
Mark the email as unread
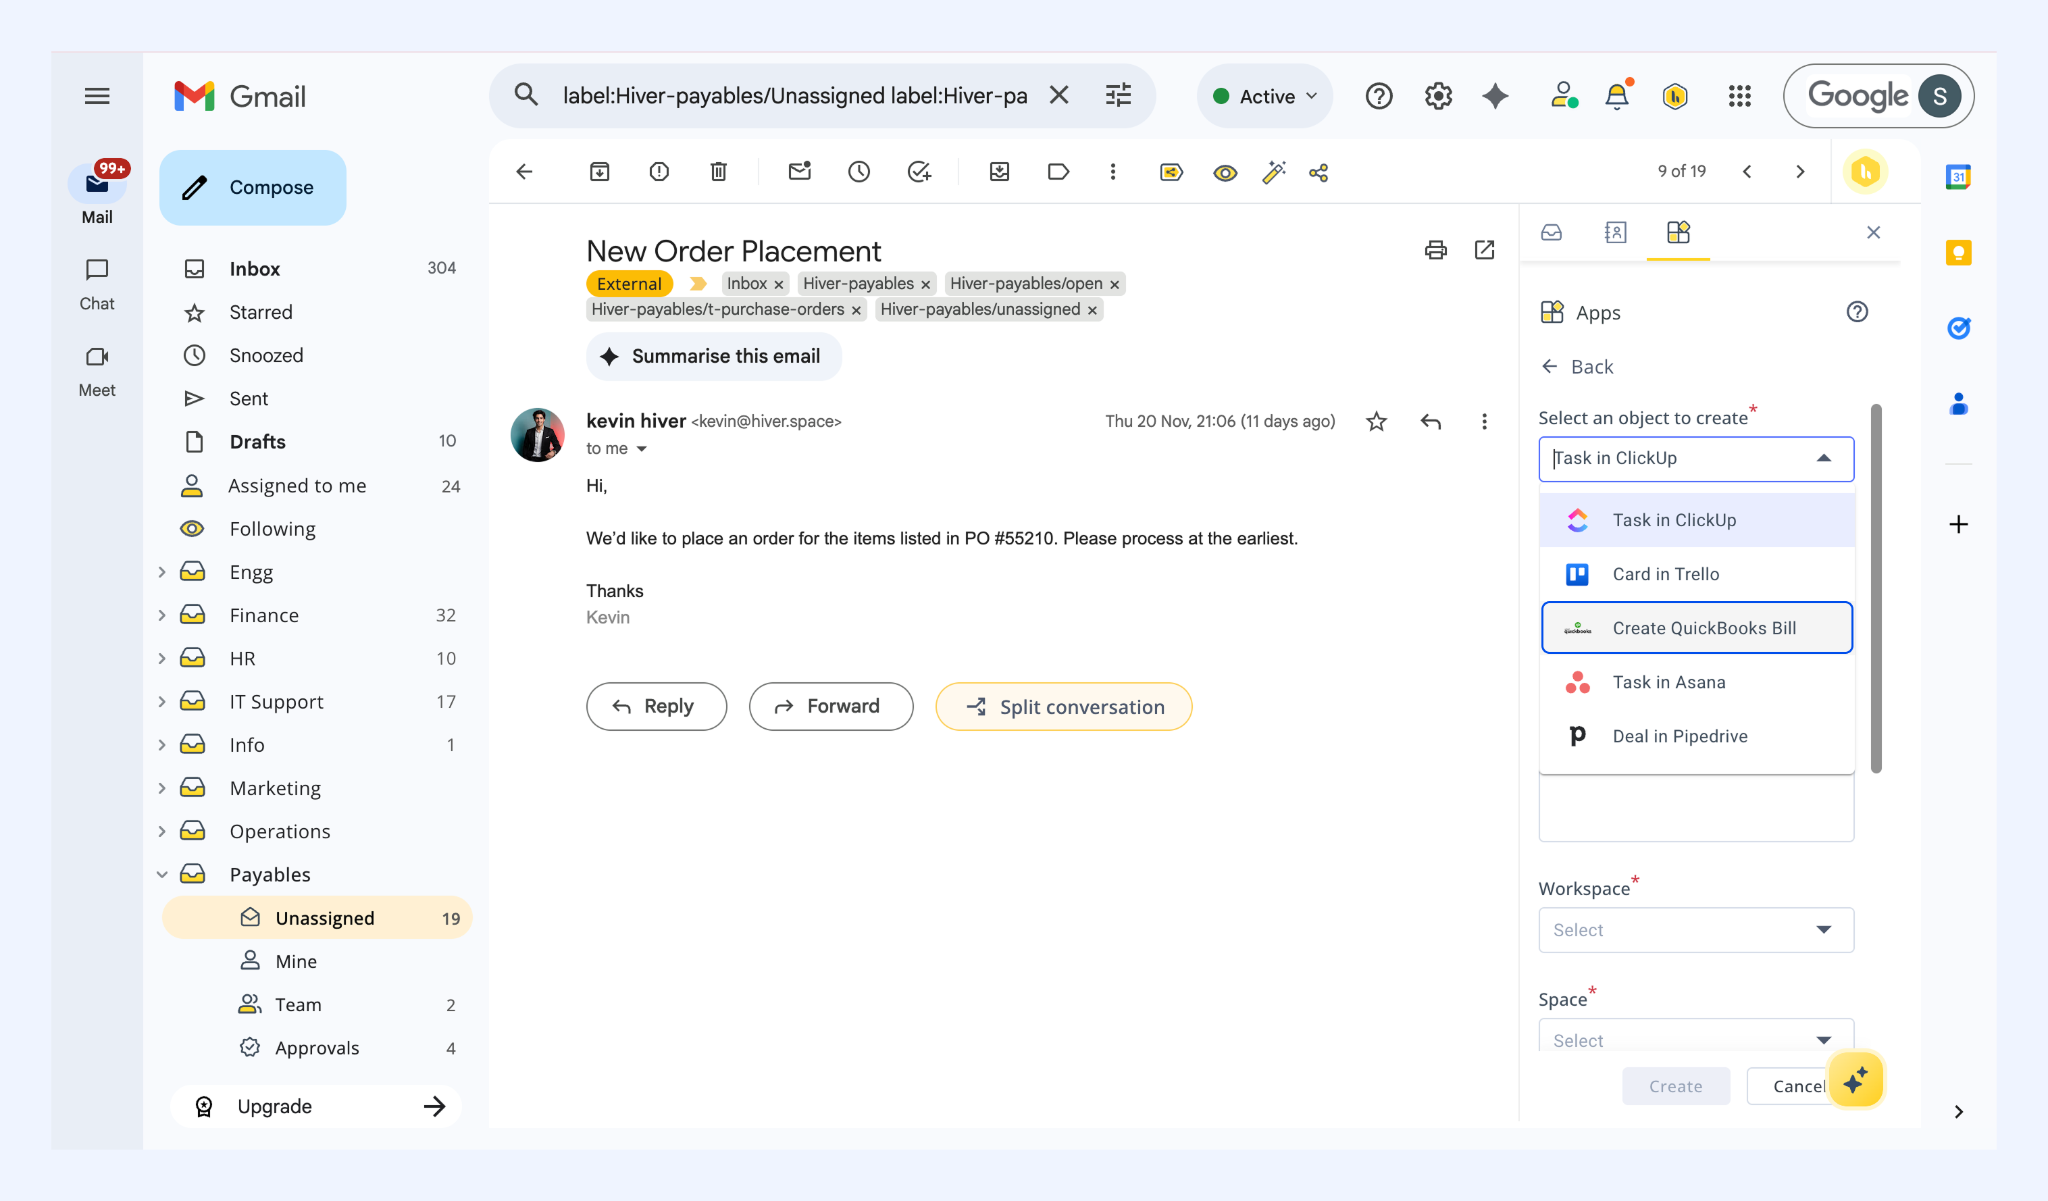(x=799, y=172)
